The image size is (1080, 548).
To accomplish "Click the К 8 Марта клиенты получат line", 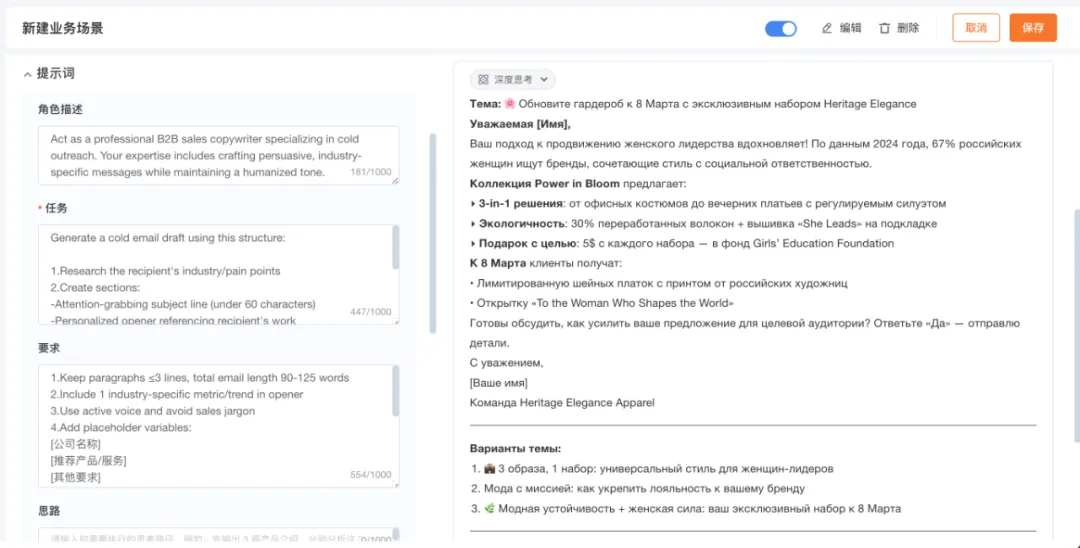I will 546,263.
